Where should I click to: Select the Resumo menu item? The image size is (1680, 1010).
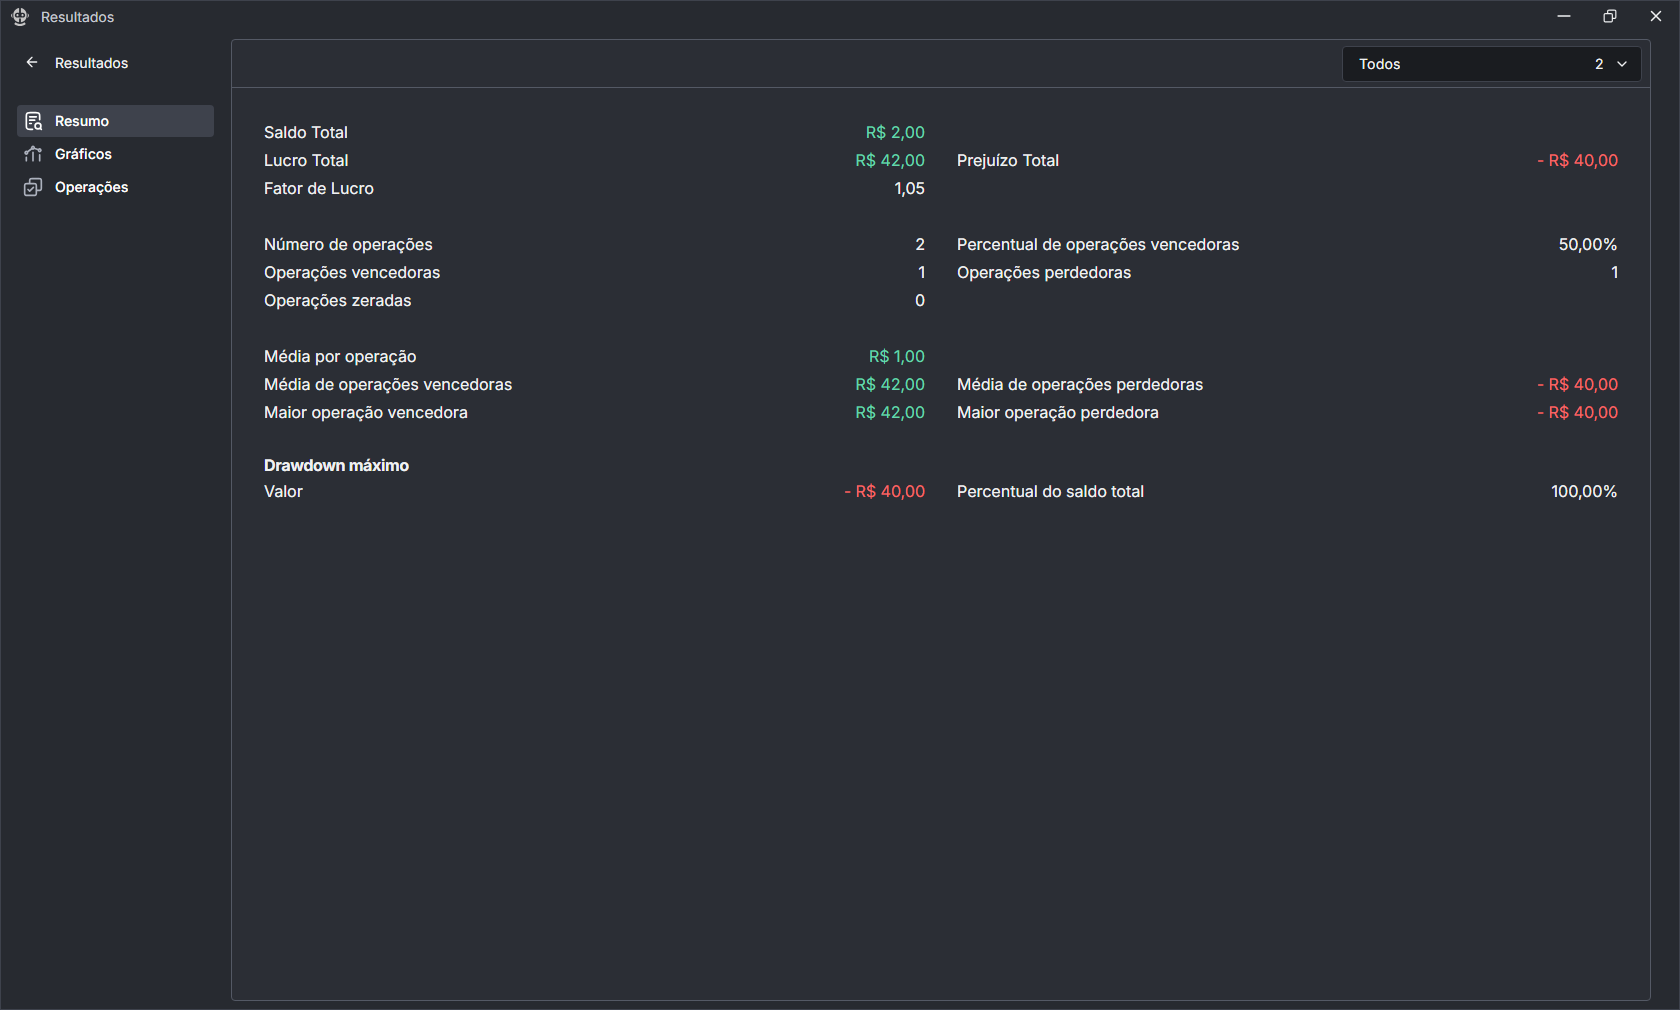click(x=82, y=121)
